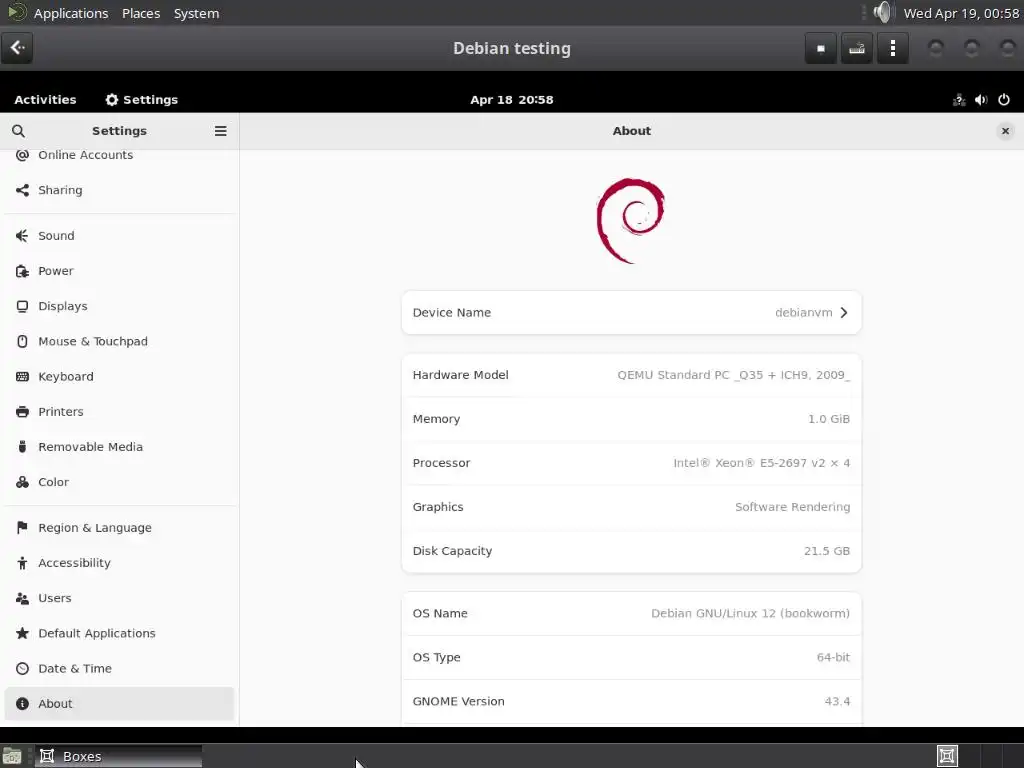Screen dimensions: 1024x768
Task: Open Mouse & Touchpad settings
Action: click(120, 342)
